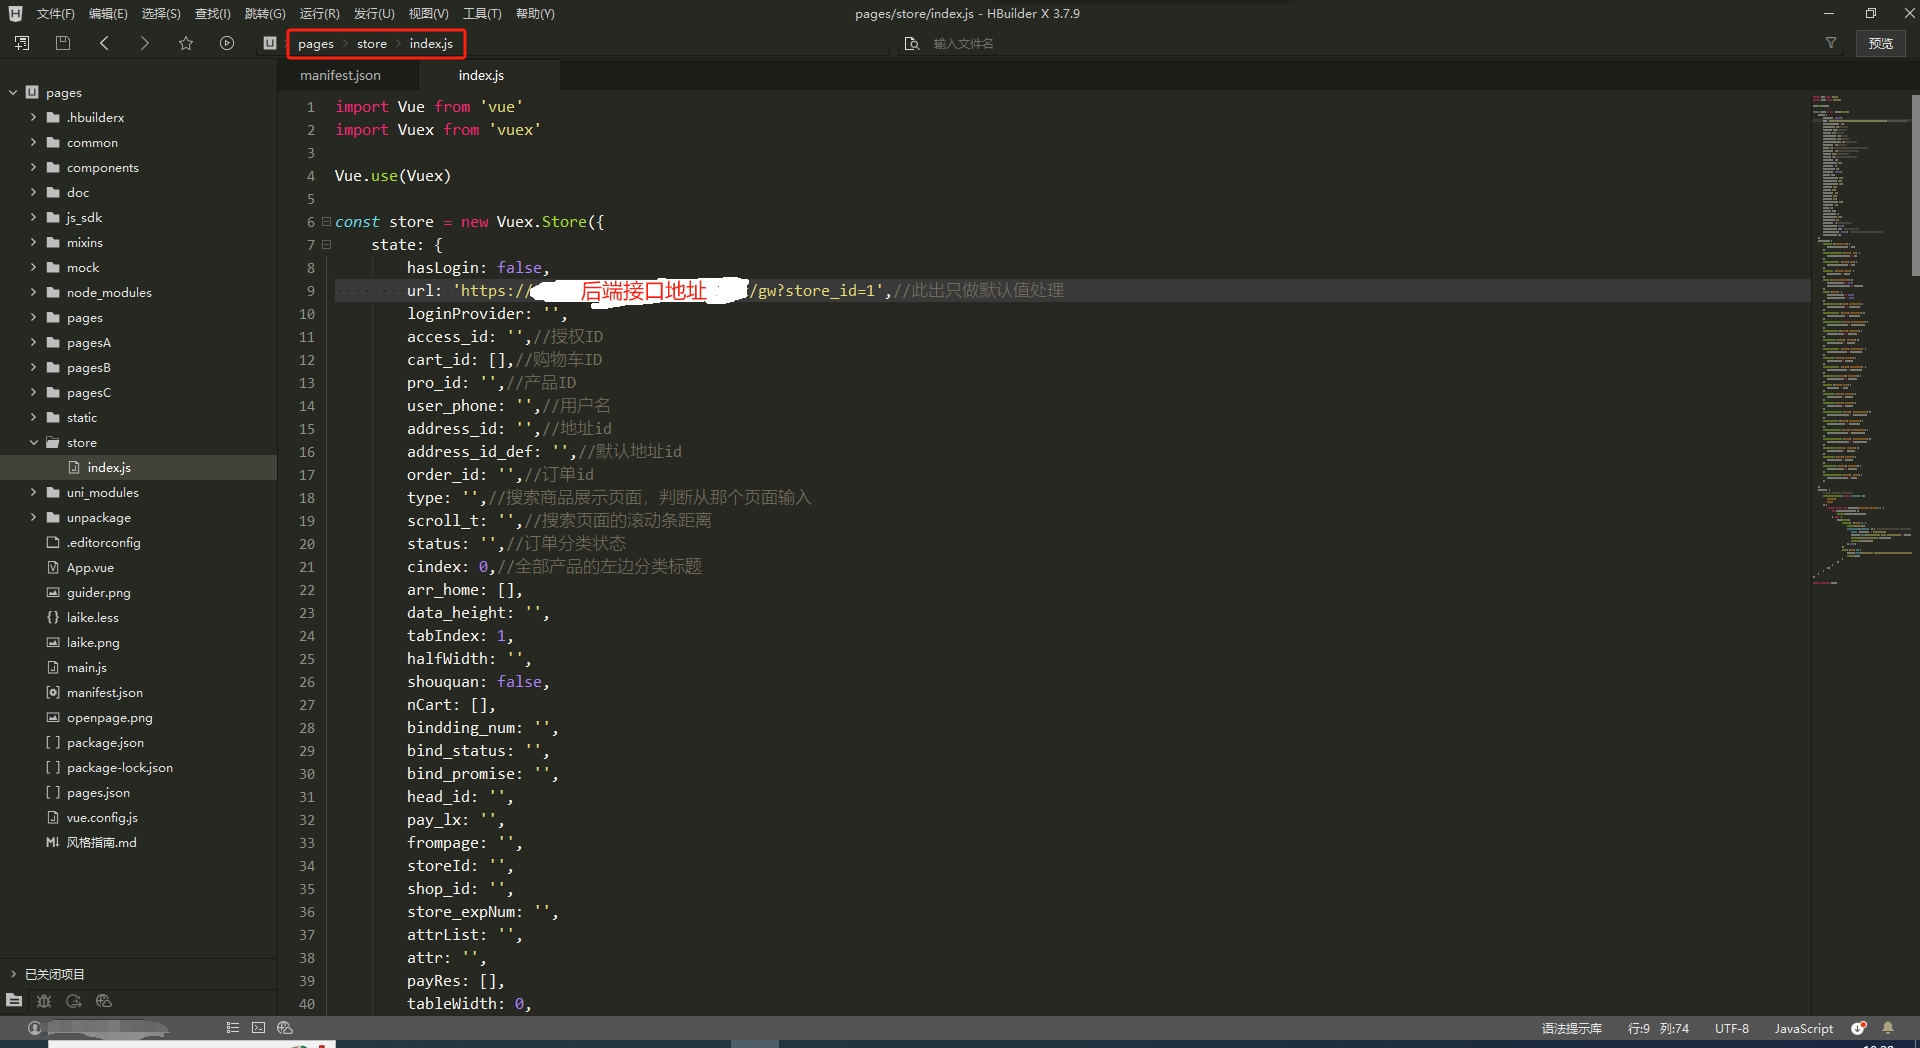This screenshot has width=1920, height=1048.
Task: Click the save file icon in toolbar
Action: 63,43
